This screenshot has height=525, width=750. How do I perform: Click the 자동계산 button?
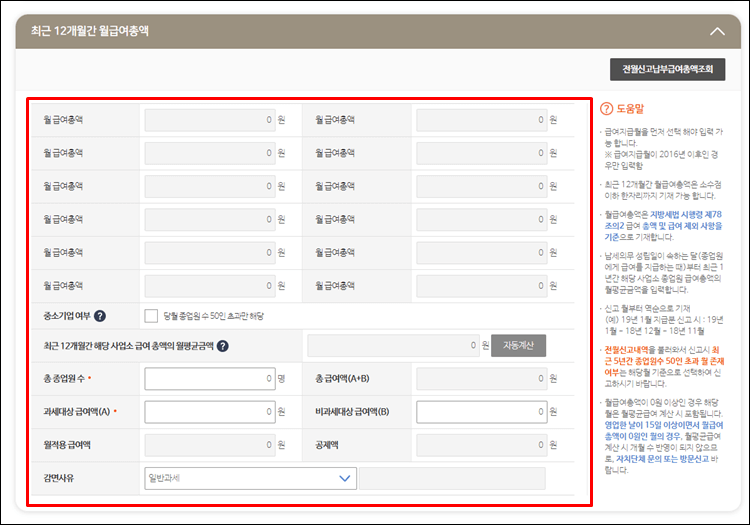[518, 345]
